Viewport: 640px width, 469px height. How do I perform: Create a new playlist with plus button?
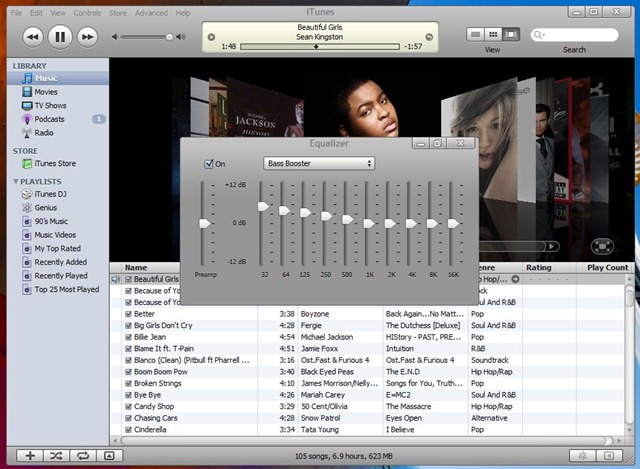[30, 456]
